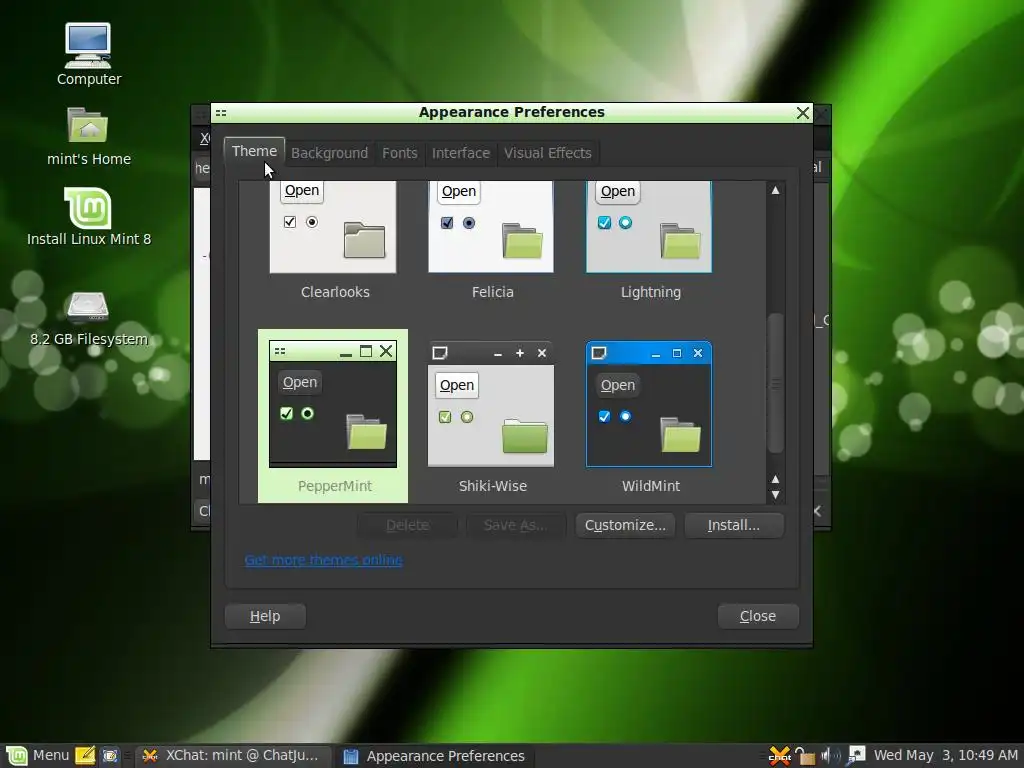Click the Install... button
The image size is (1024, 768).
click(x=733, y=525)
